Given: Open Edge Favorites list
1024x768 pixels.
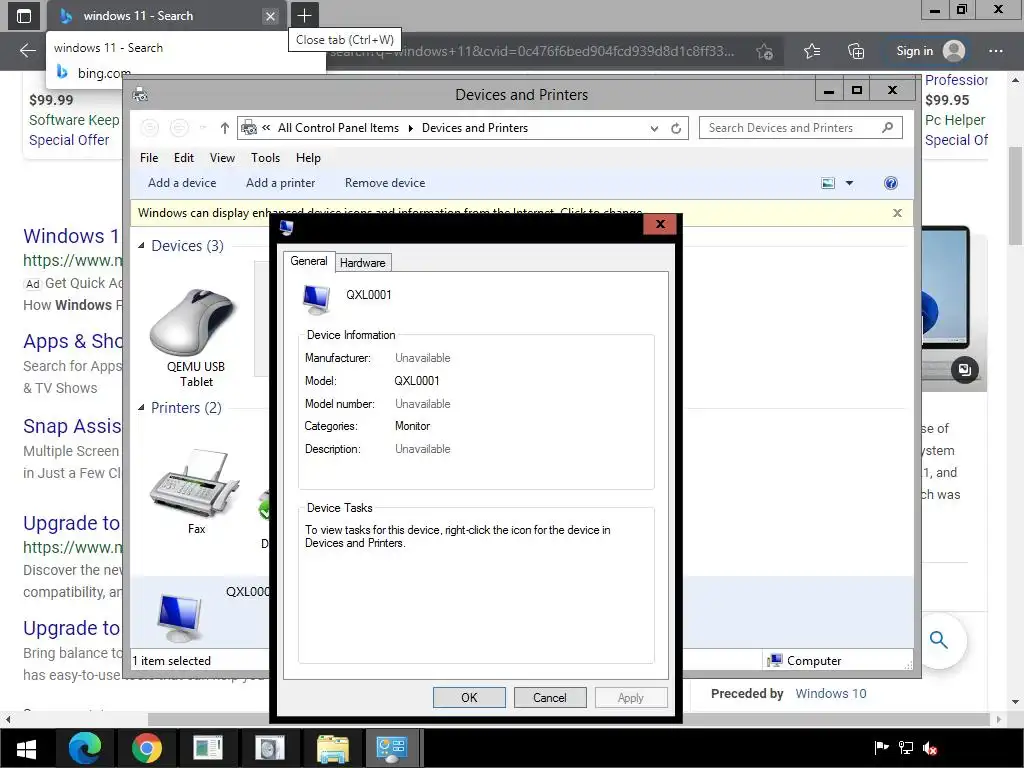Looking at the screenshot, I should point(812,51).
